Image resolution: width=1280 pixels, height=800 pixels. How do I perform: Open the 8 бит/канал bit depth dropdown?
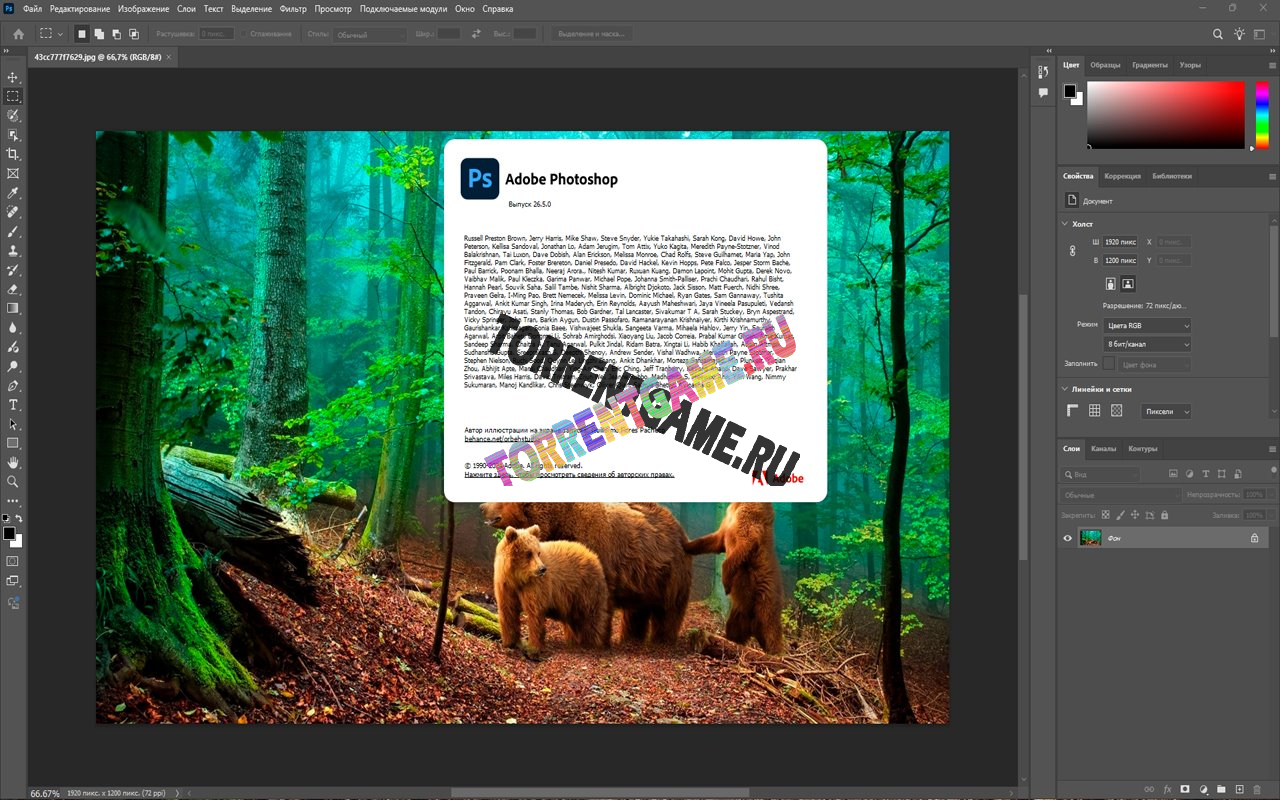[1147, 344]
